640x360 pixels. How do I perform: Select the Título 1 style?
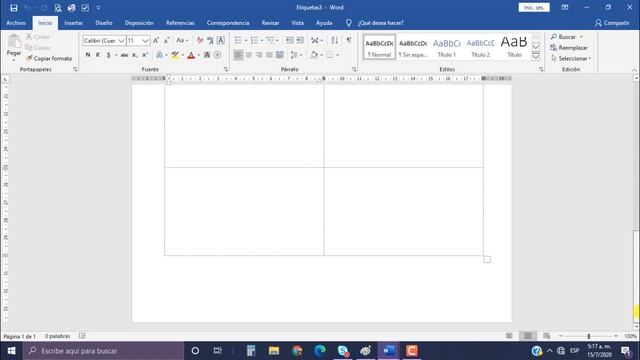(x=447, y=47)
